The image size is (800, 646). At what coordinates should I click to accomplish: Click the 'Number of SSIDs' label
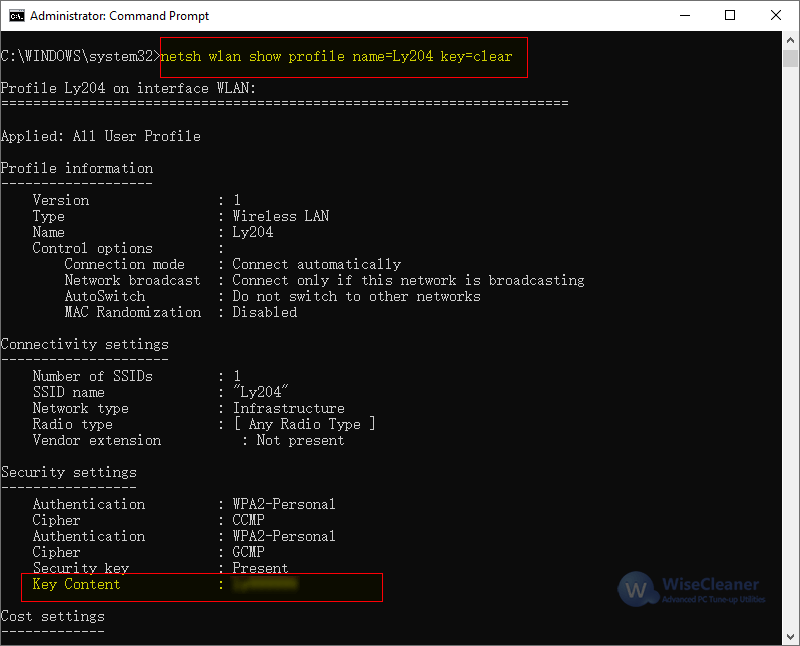click(92, 376)
